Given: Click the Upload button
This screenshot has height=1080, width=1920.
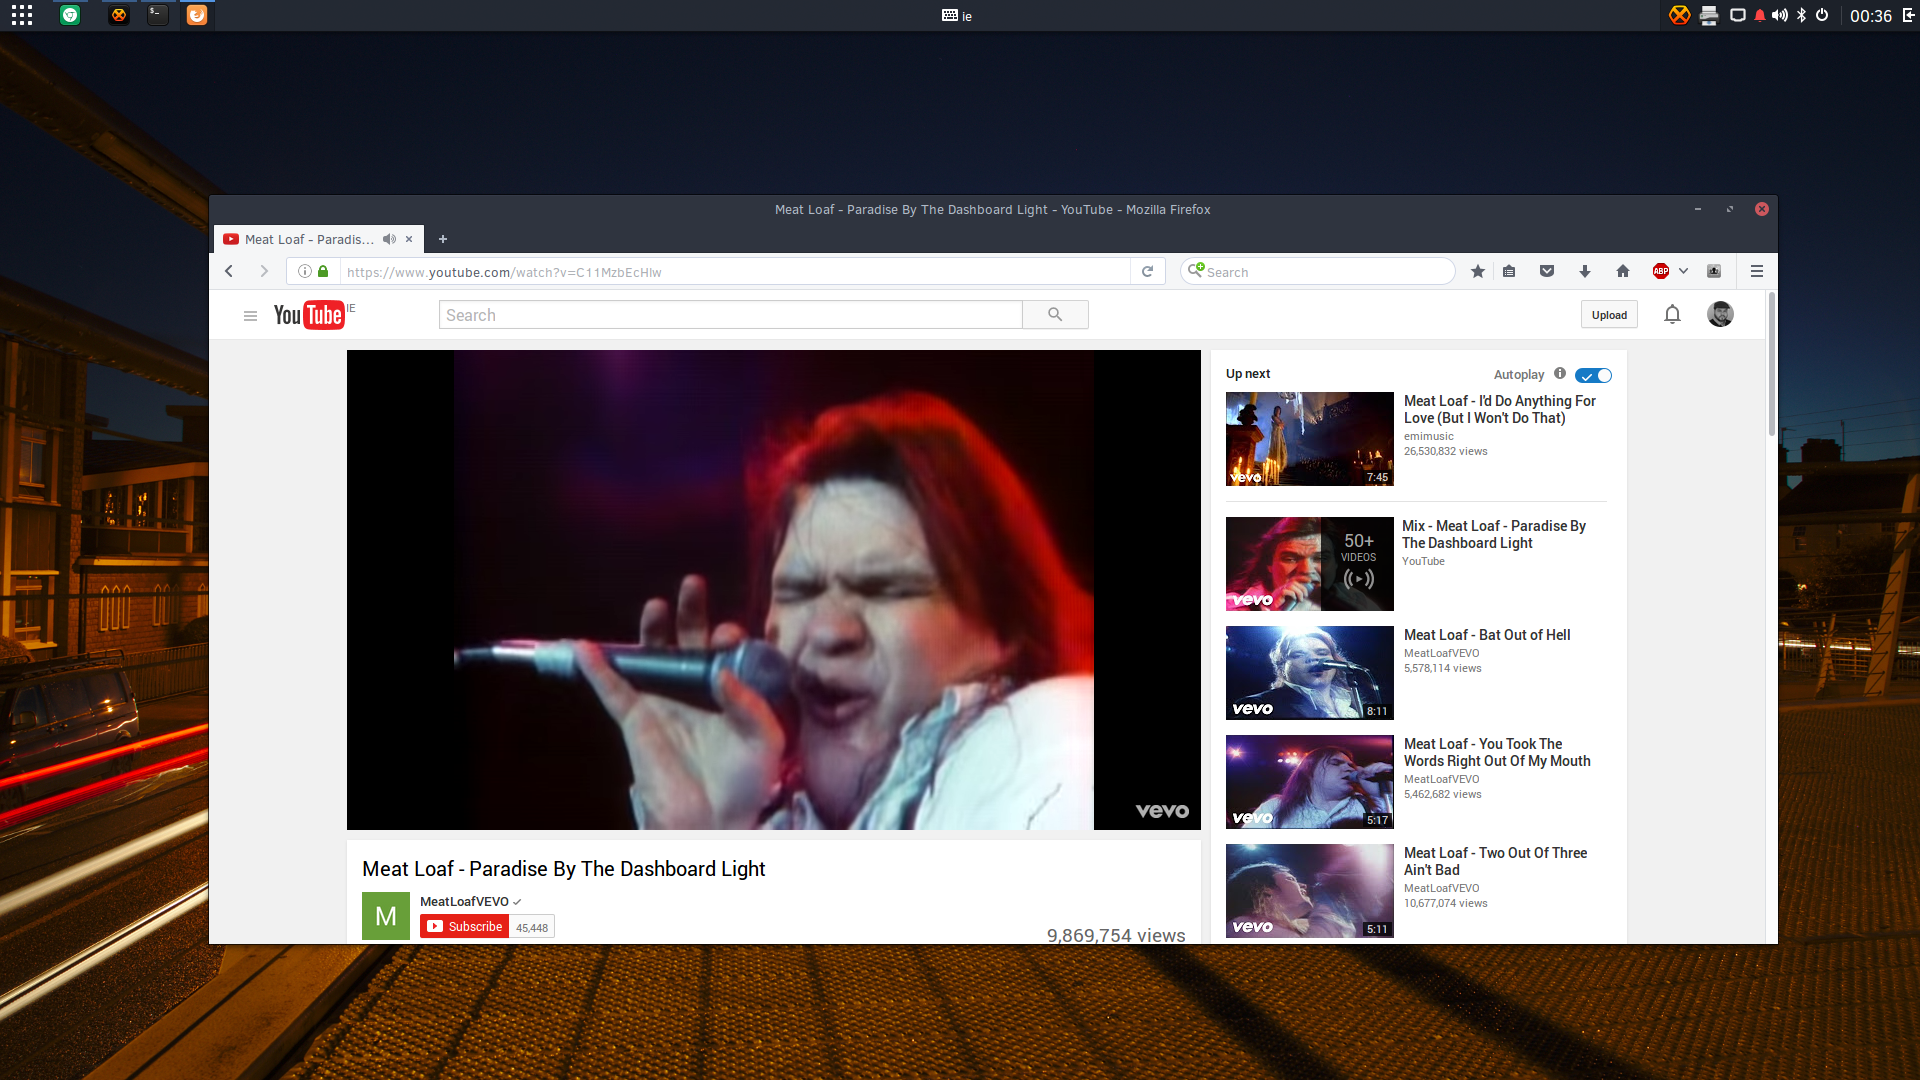Looking at the screenshot, I should [1609, 315].
